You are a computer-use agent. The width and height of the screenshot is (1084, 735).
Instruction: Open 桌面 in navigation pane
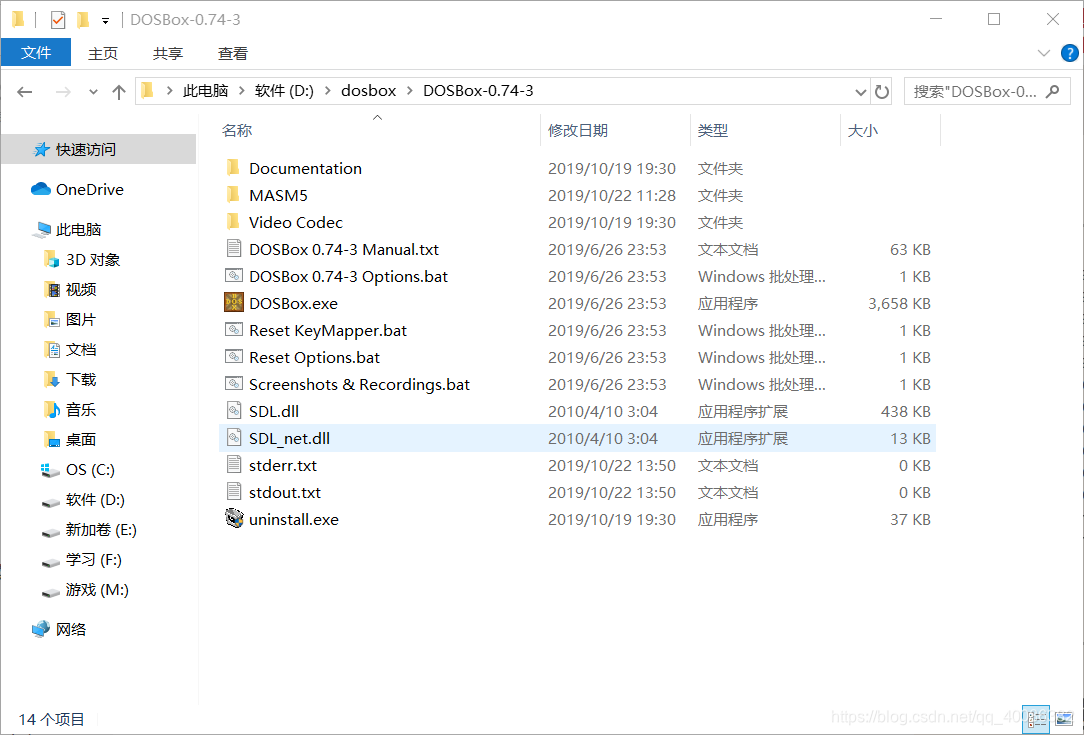pyautogui.click(x=81, y=439)
